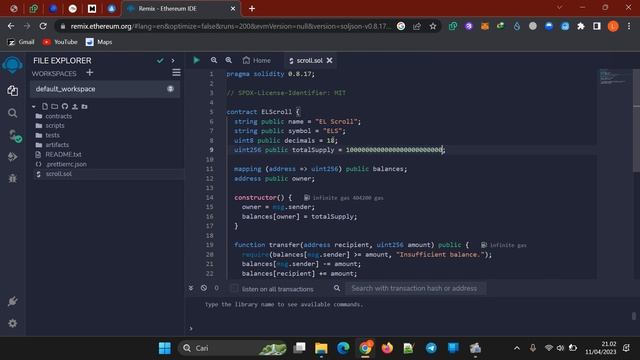The image size is (640, 360).
Task: Bookmark this page with star icon
Action: pos(433,26)
